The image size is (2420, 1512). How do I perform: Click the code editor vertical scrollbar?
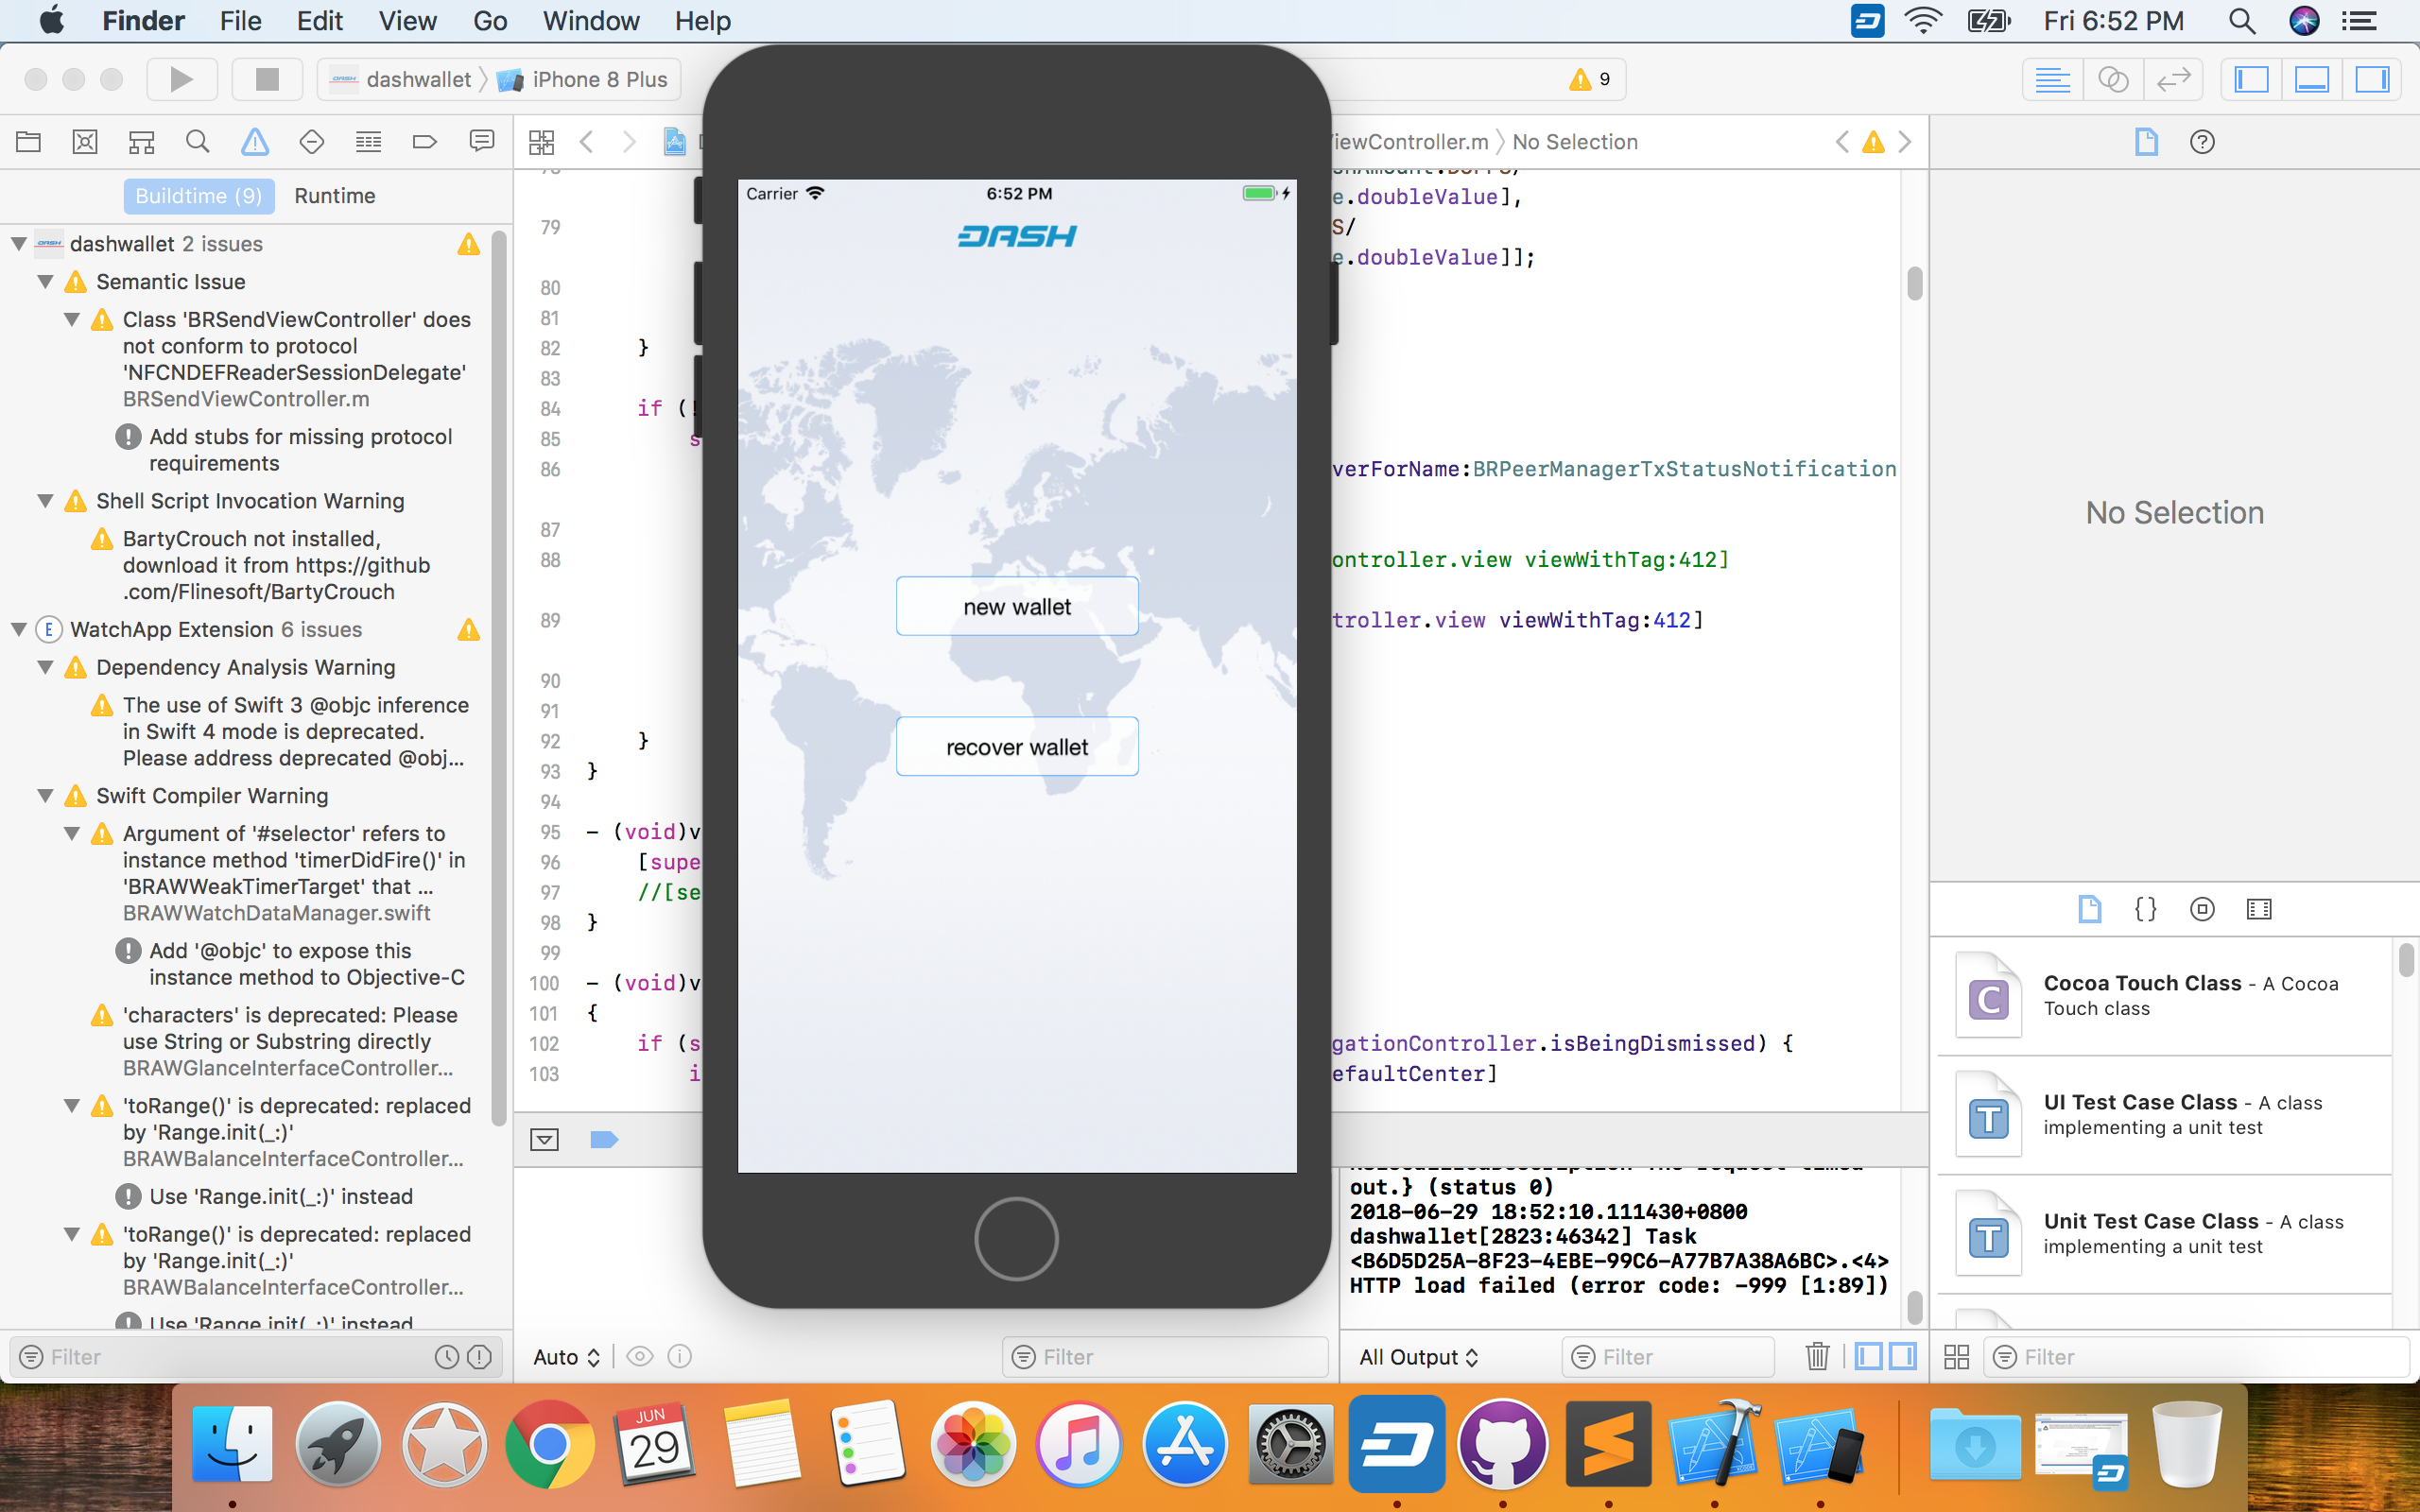(x=1914, y=284)
